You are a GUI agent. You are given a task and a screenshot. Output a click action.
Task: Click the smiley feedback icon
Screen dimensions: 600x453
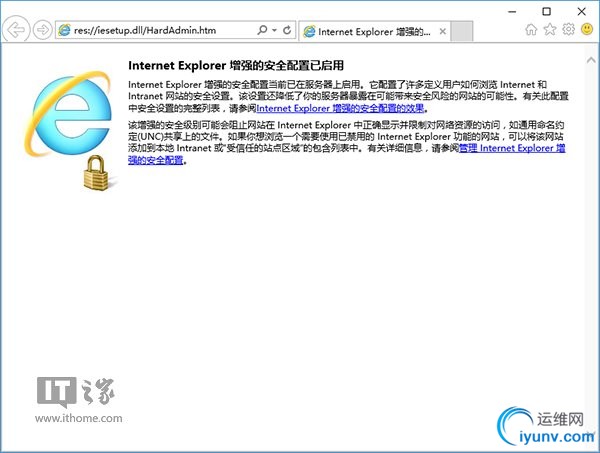point(587,29)
